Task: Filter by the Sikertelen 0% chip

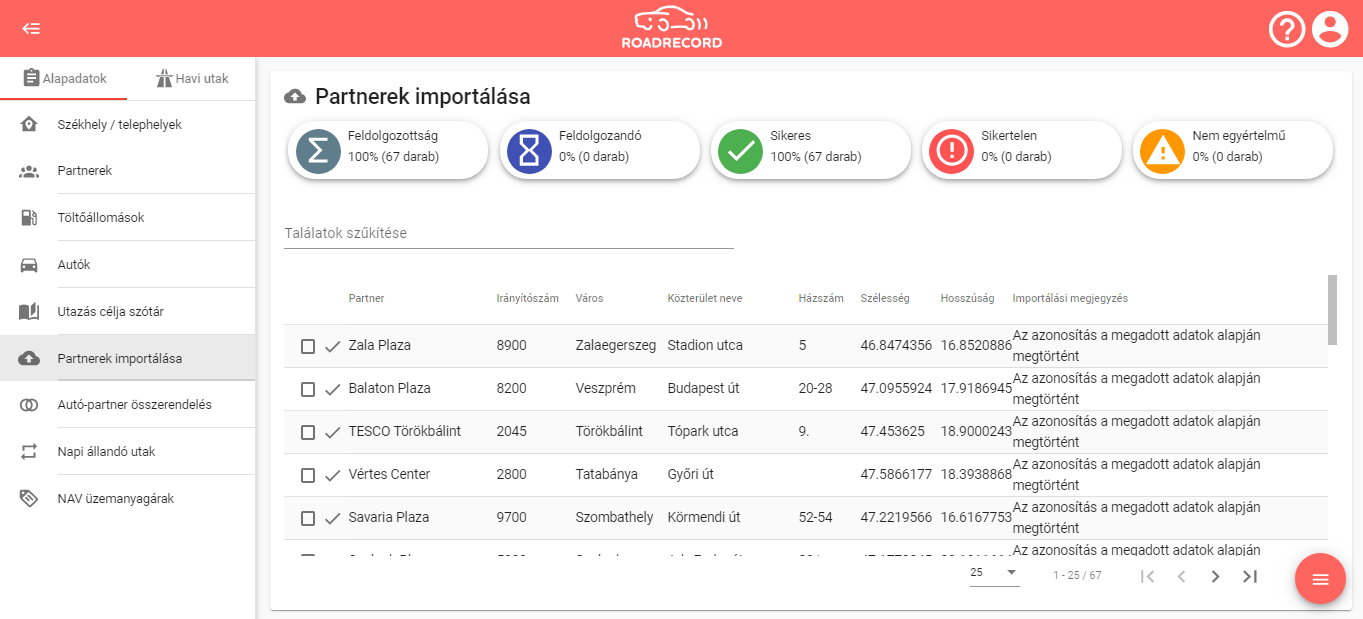Action: pos(1022,151)
